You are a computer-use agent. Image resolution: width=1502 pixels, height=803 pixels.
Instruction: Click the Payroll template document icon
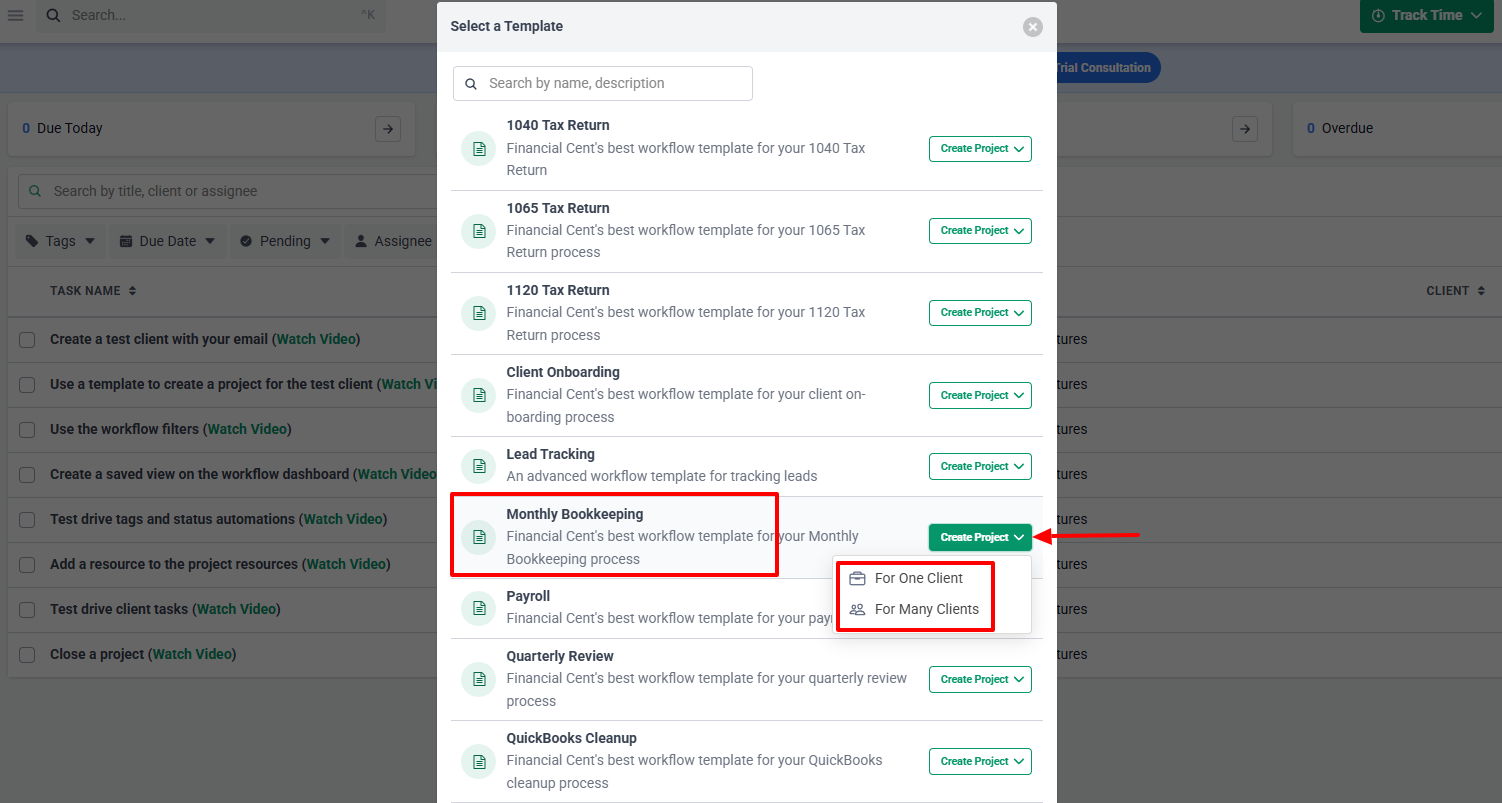point(479,608)
